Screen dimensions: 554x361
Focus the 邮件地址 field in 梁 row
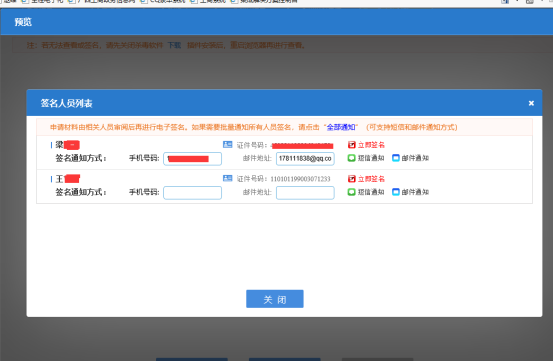click(305, 159)
